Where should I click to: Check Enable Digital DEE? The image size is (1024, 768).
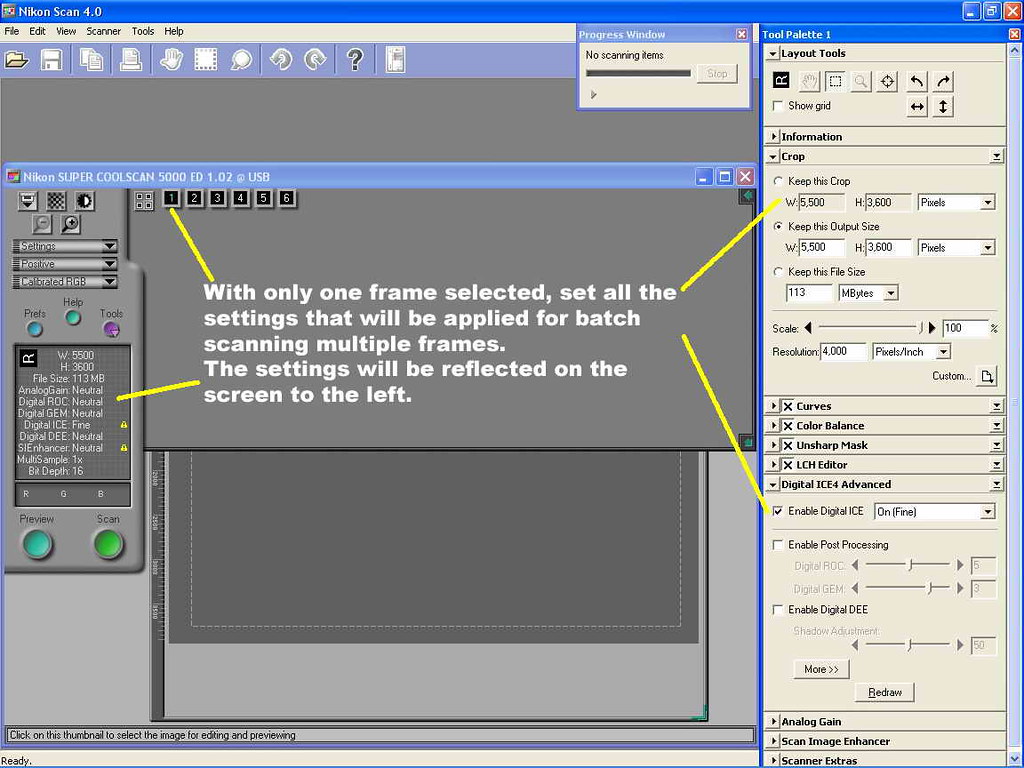[778, 610]
